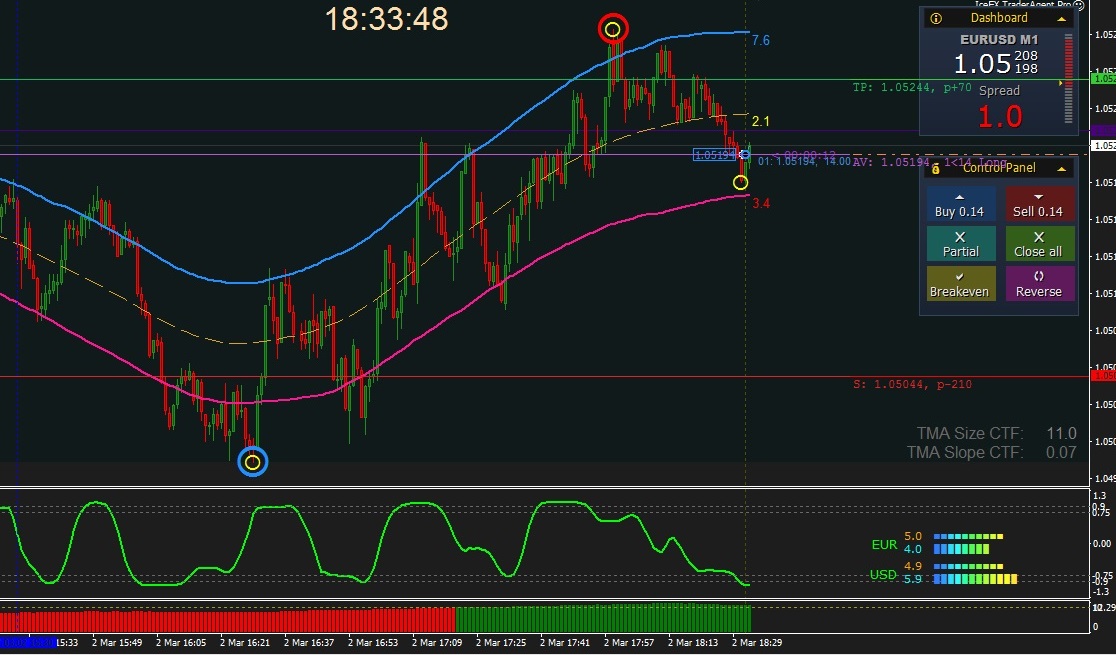Select the Dashboard title bar

pyautogui.click(x=999, y=19)
